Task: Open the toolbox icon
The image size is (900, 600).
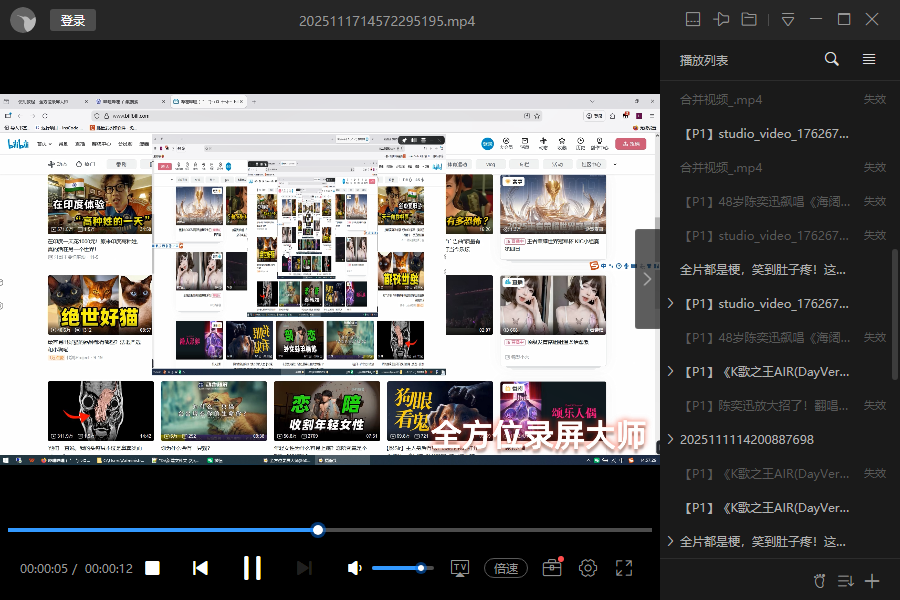Action: (x=552, y=568)
